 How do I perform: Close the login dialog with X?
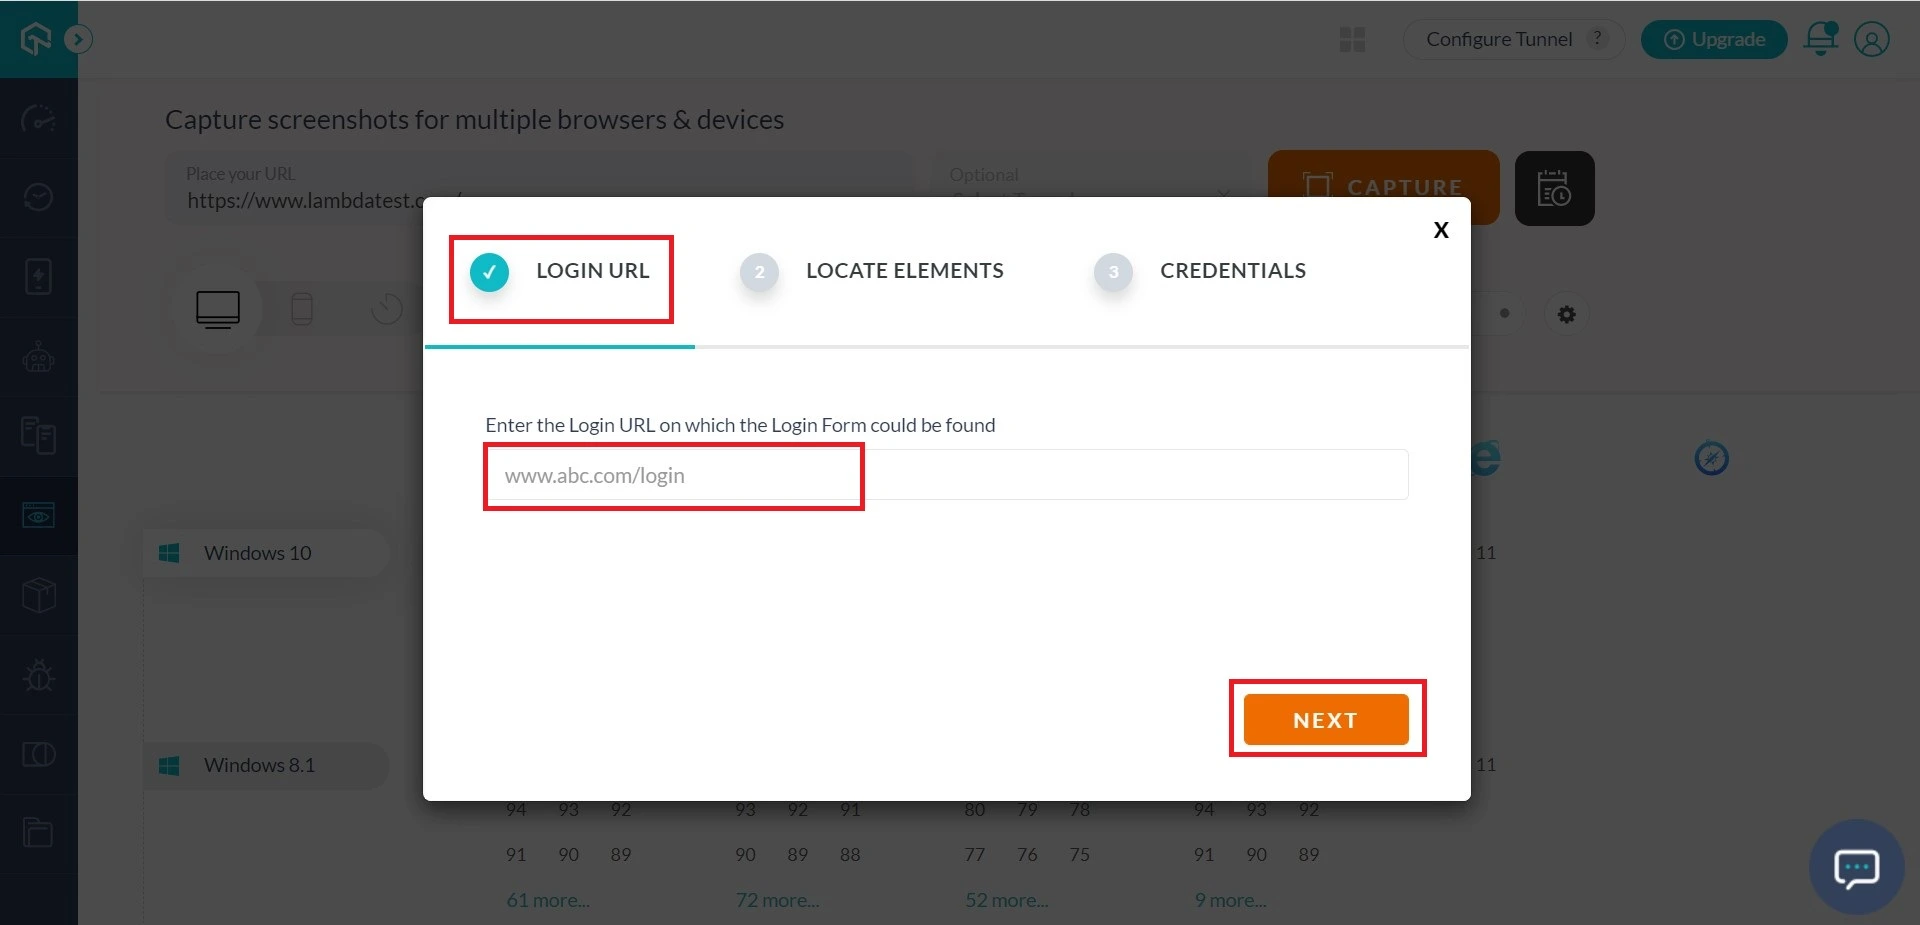(1440, 230)
